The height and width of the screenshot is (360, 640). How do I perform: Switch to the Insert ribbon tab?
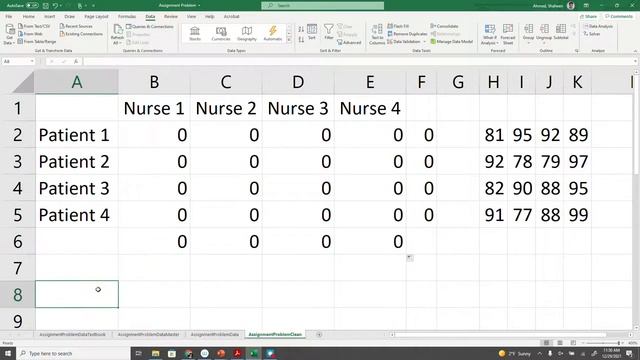(49, 17)
